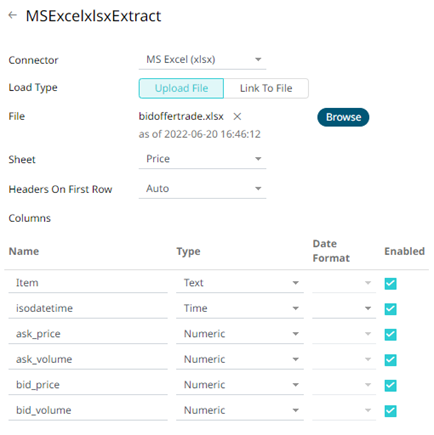Open Date Format dropdown for isodatetime

(x=344, y=309)
